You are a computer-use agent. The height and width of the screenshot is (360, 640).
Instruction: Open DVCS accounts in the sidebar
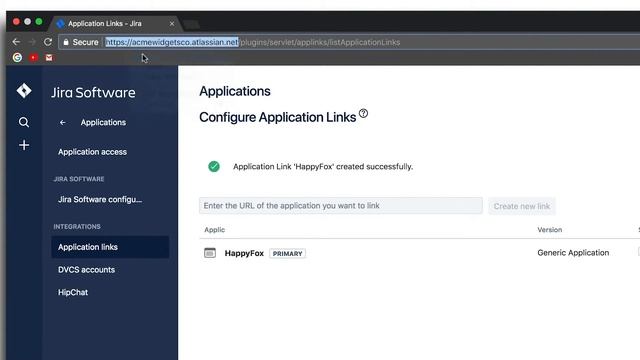coord(86,270)
